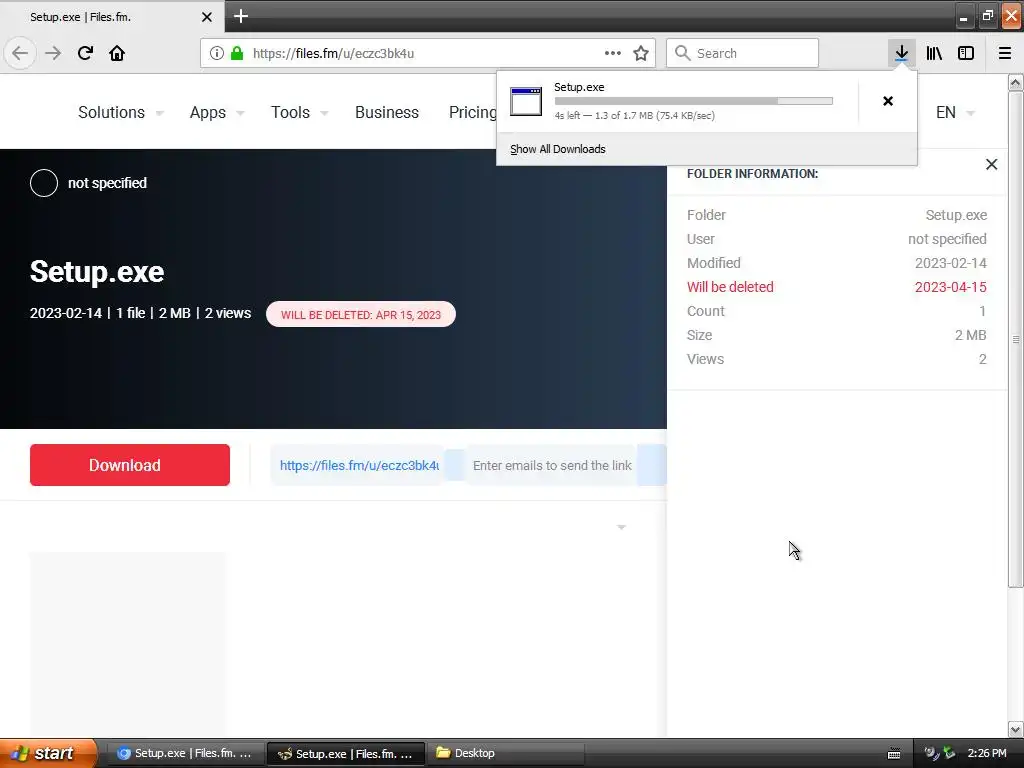Reload the page with the refresh icon
The width and height of the screenshot is (1024, 768).
(85, 54)
